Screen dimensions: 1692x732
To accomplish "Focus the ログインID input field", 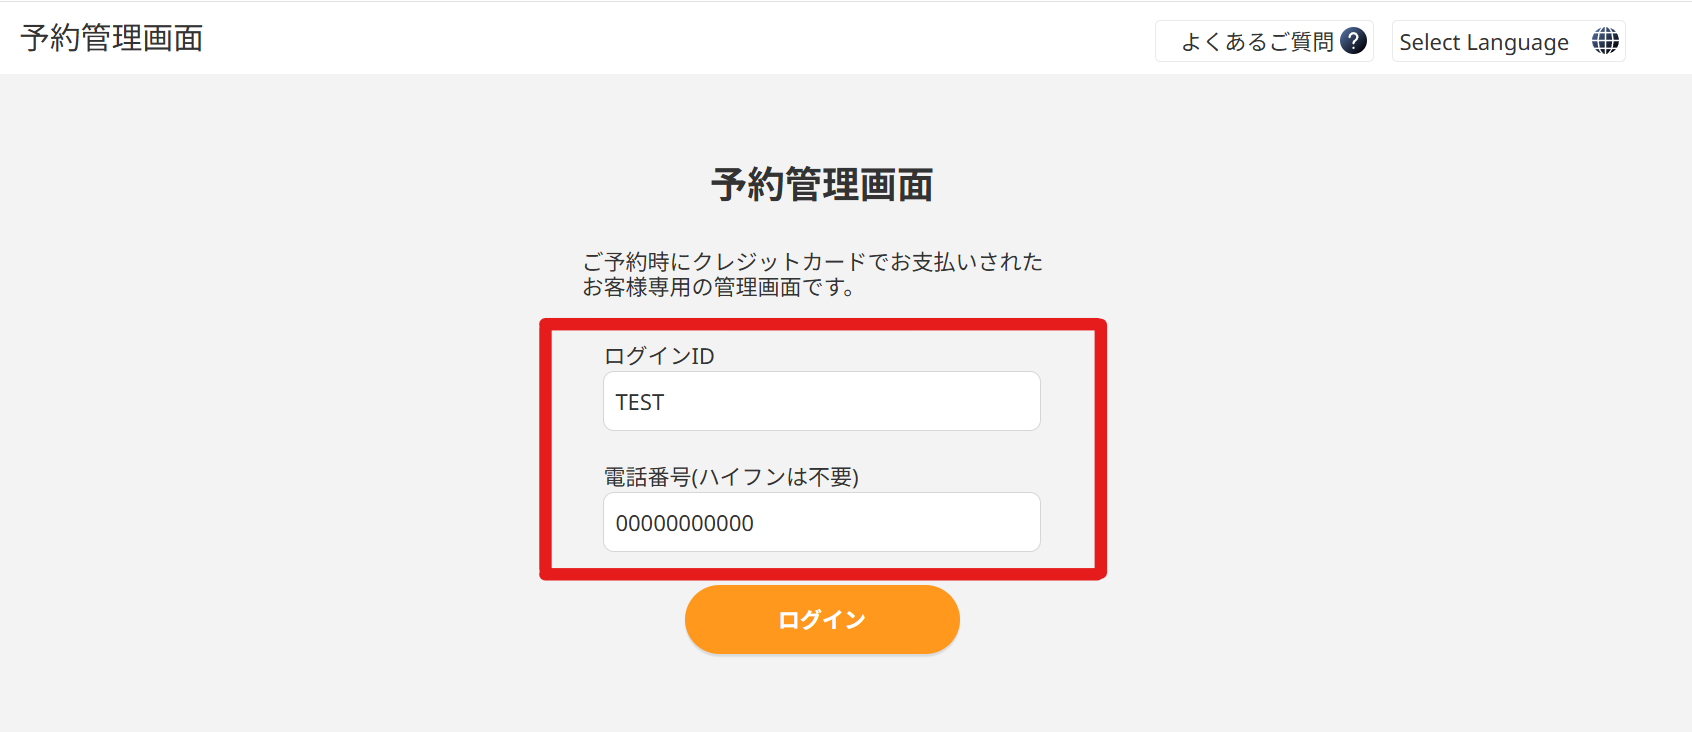I will (822, 401).
